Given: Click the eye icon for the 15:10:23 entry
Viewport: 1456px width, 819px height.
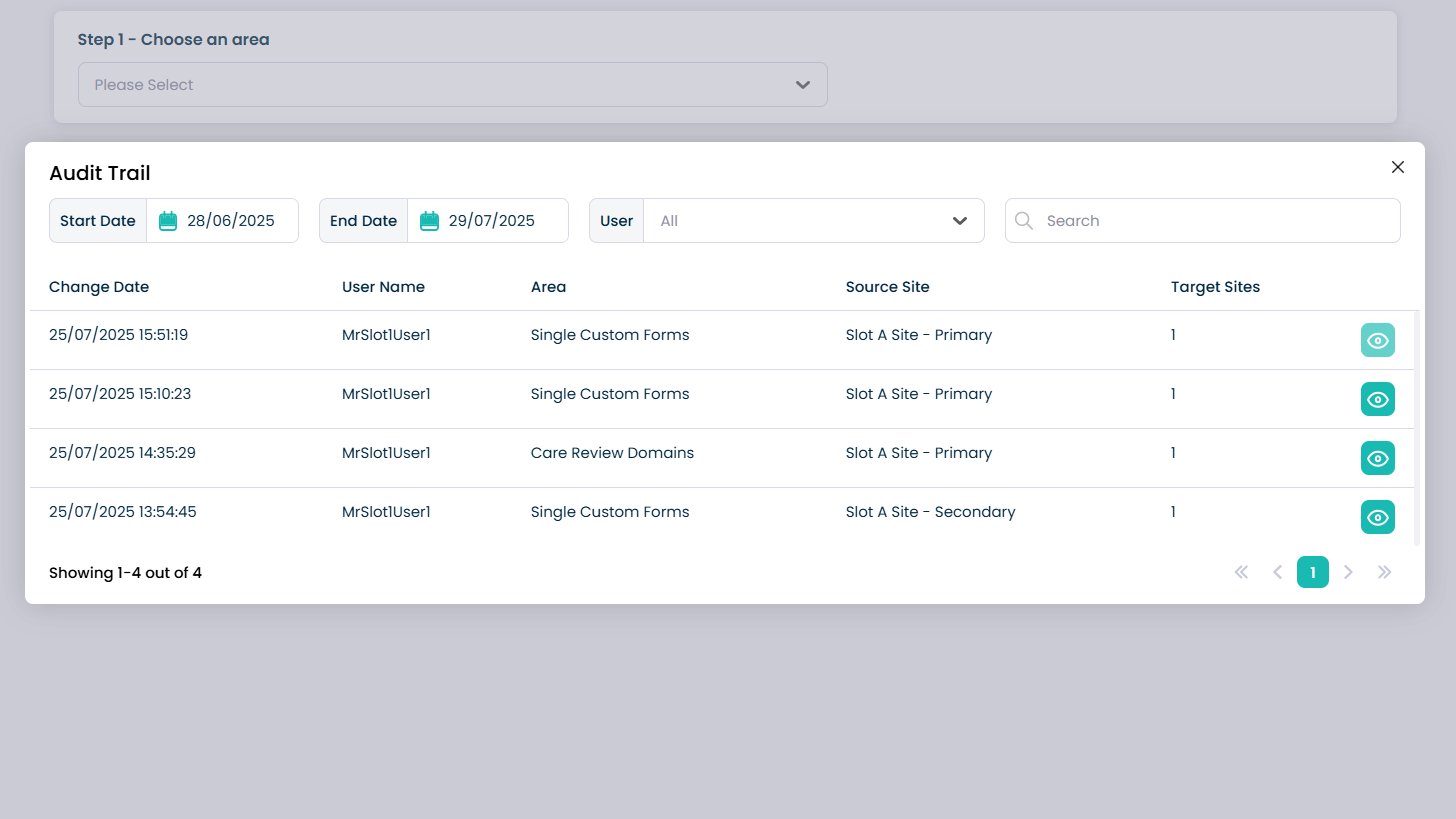Looking at the screenshot, I should [x=1377, y=399].
